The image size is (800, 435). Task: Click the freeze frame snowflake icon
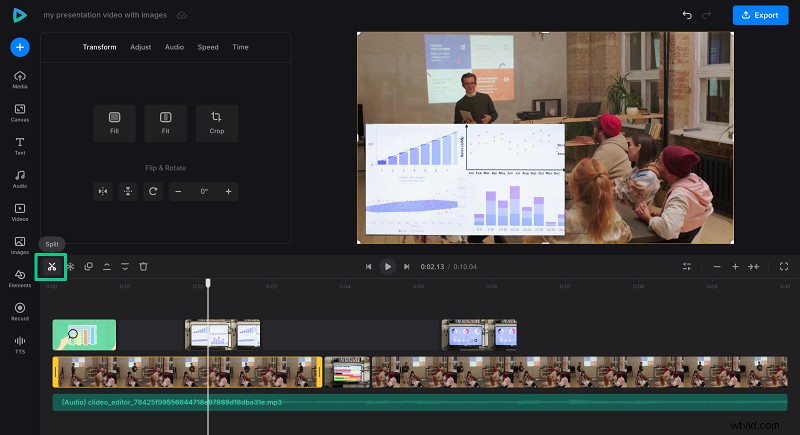click(x=70, y=266)
